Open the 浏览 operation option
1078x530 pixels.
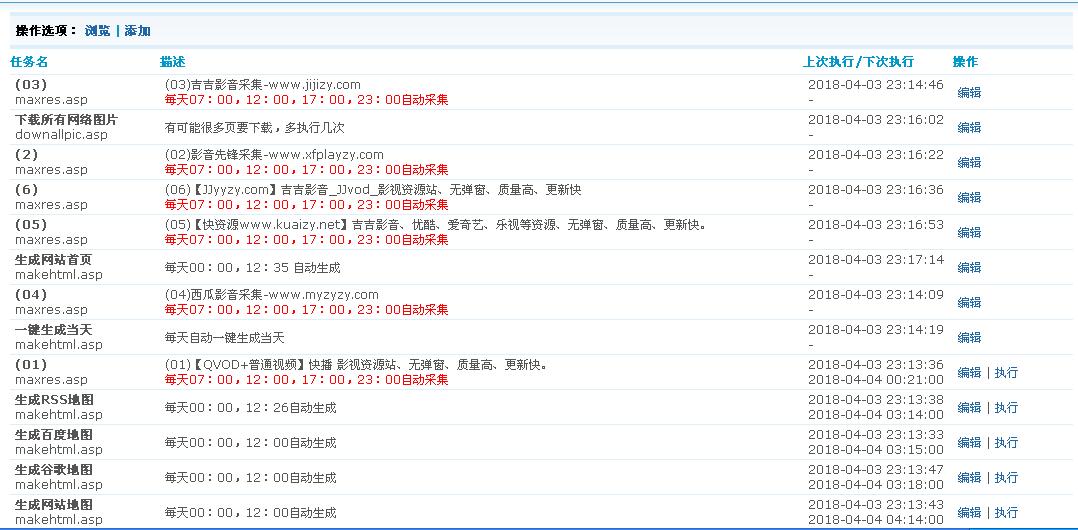point(97,31)
